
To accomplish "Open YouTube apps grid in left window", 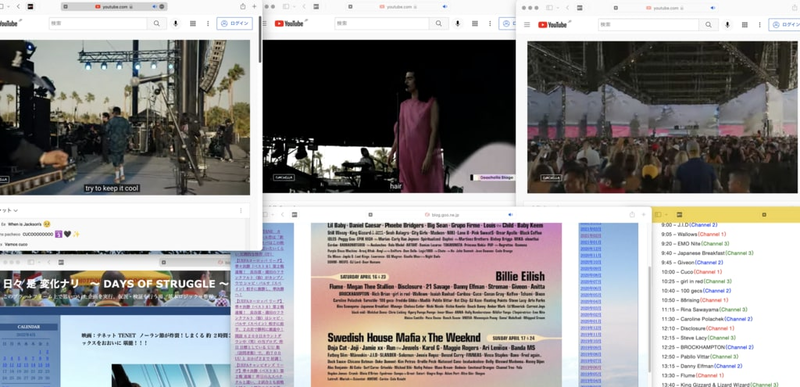I will point(193,23).
